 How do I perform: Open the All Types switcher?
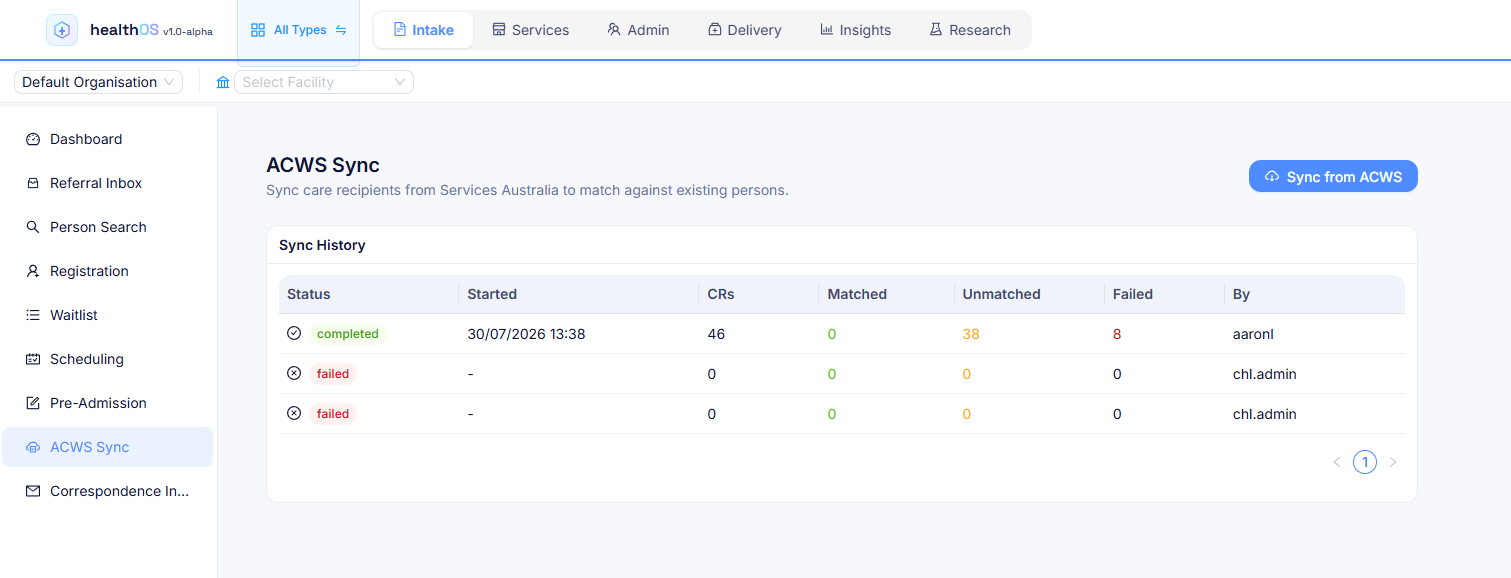(299, 30)
